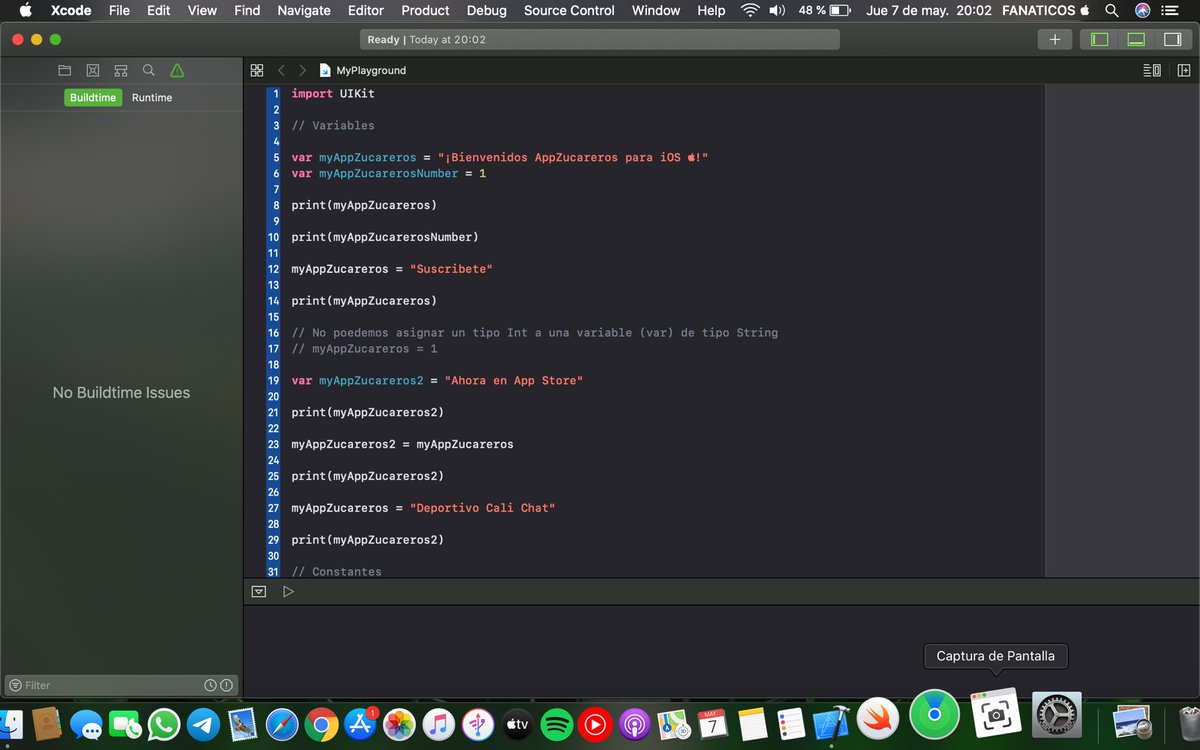The width and height of the screenshot is (1200, 750).
Task: Toggle the errors-only filter icon
Action: coord(226,685)
